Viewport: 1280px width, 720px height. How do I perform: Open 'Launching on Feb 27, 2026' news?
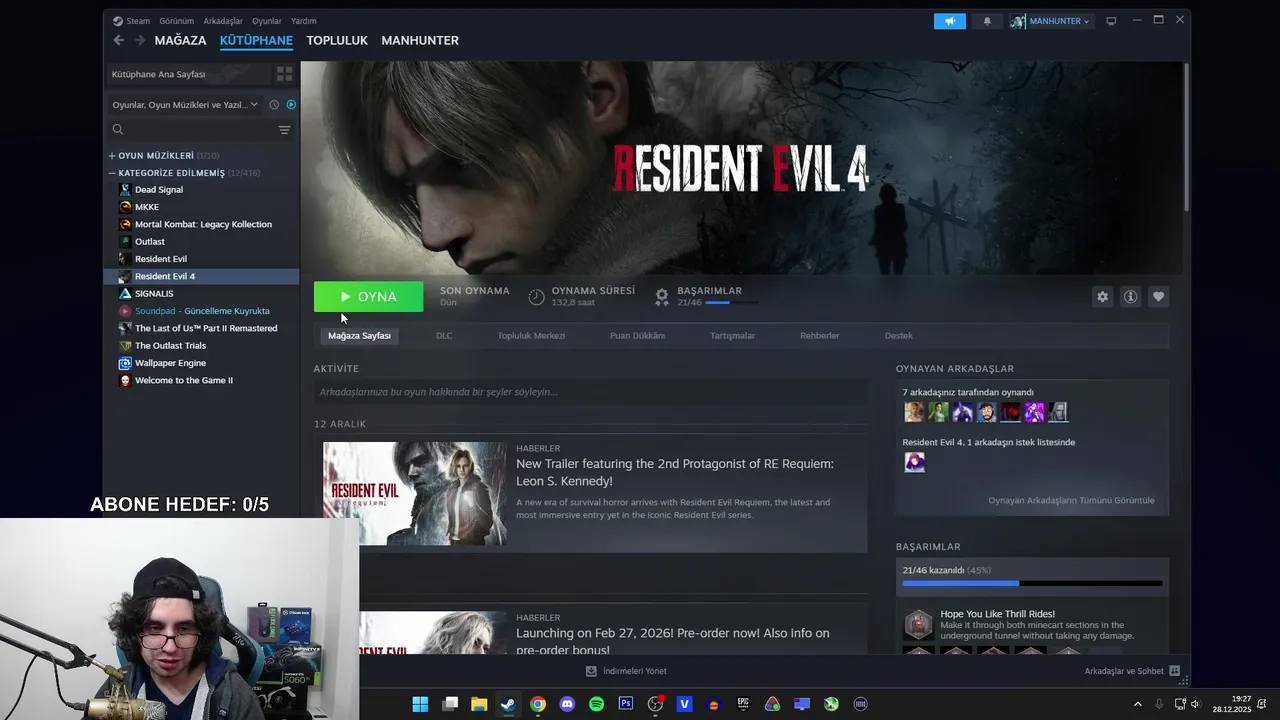[672, 641]
